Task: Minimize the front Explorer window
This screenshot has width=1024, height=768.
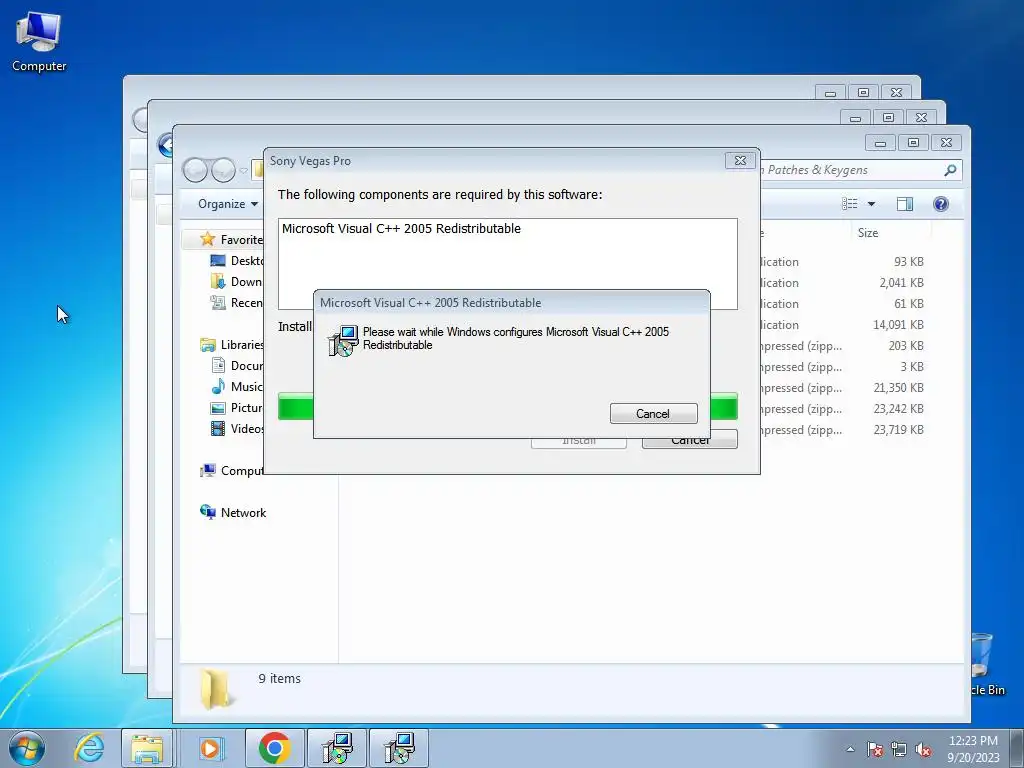Action: click(x=880, y=142)
